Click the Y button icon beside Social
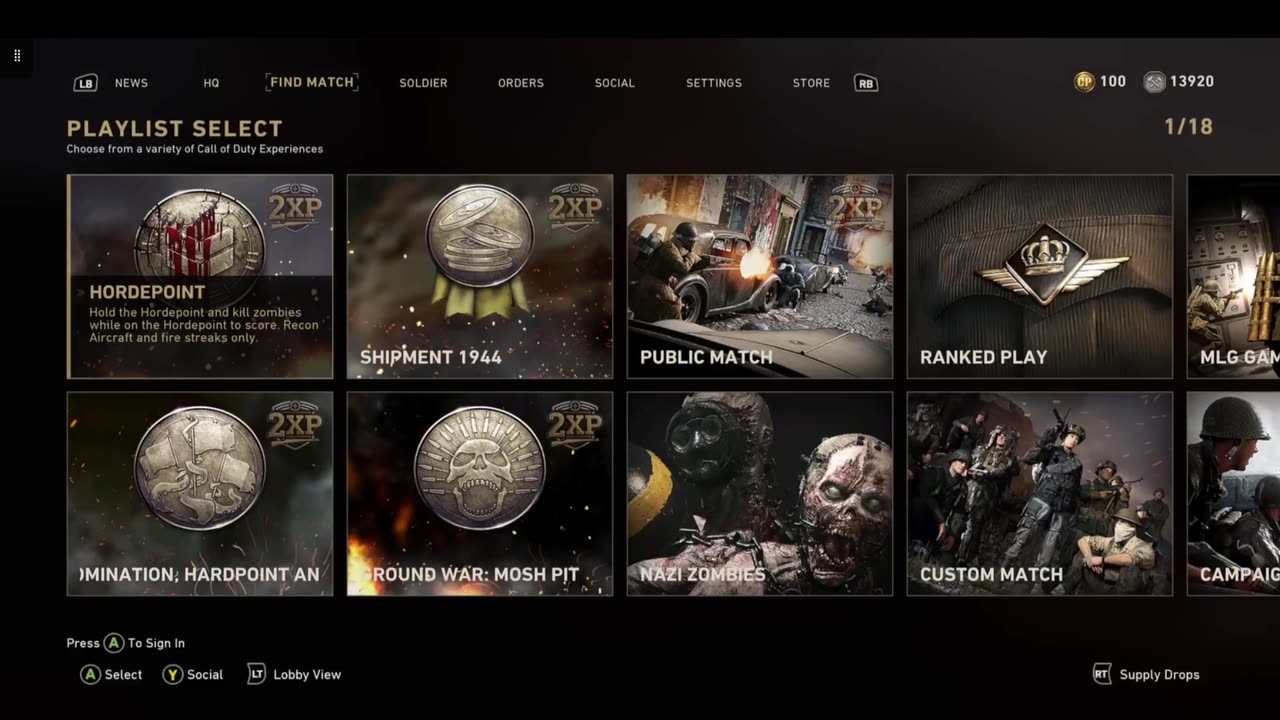The width and height of the screenshot is (1280, 720). [173, 674]
